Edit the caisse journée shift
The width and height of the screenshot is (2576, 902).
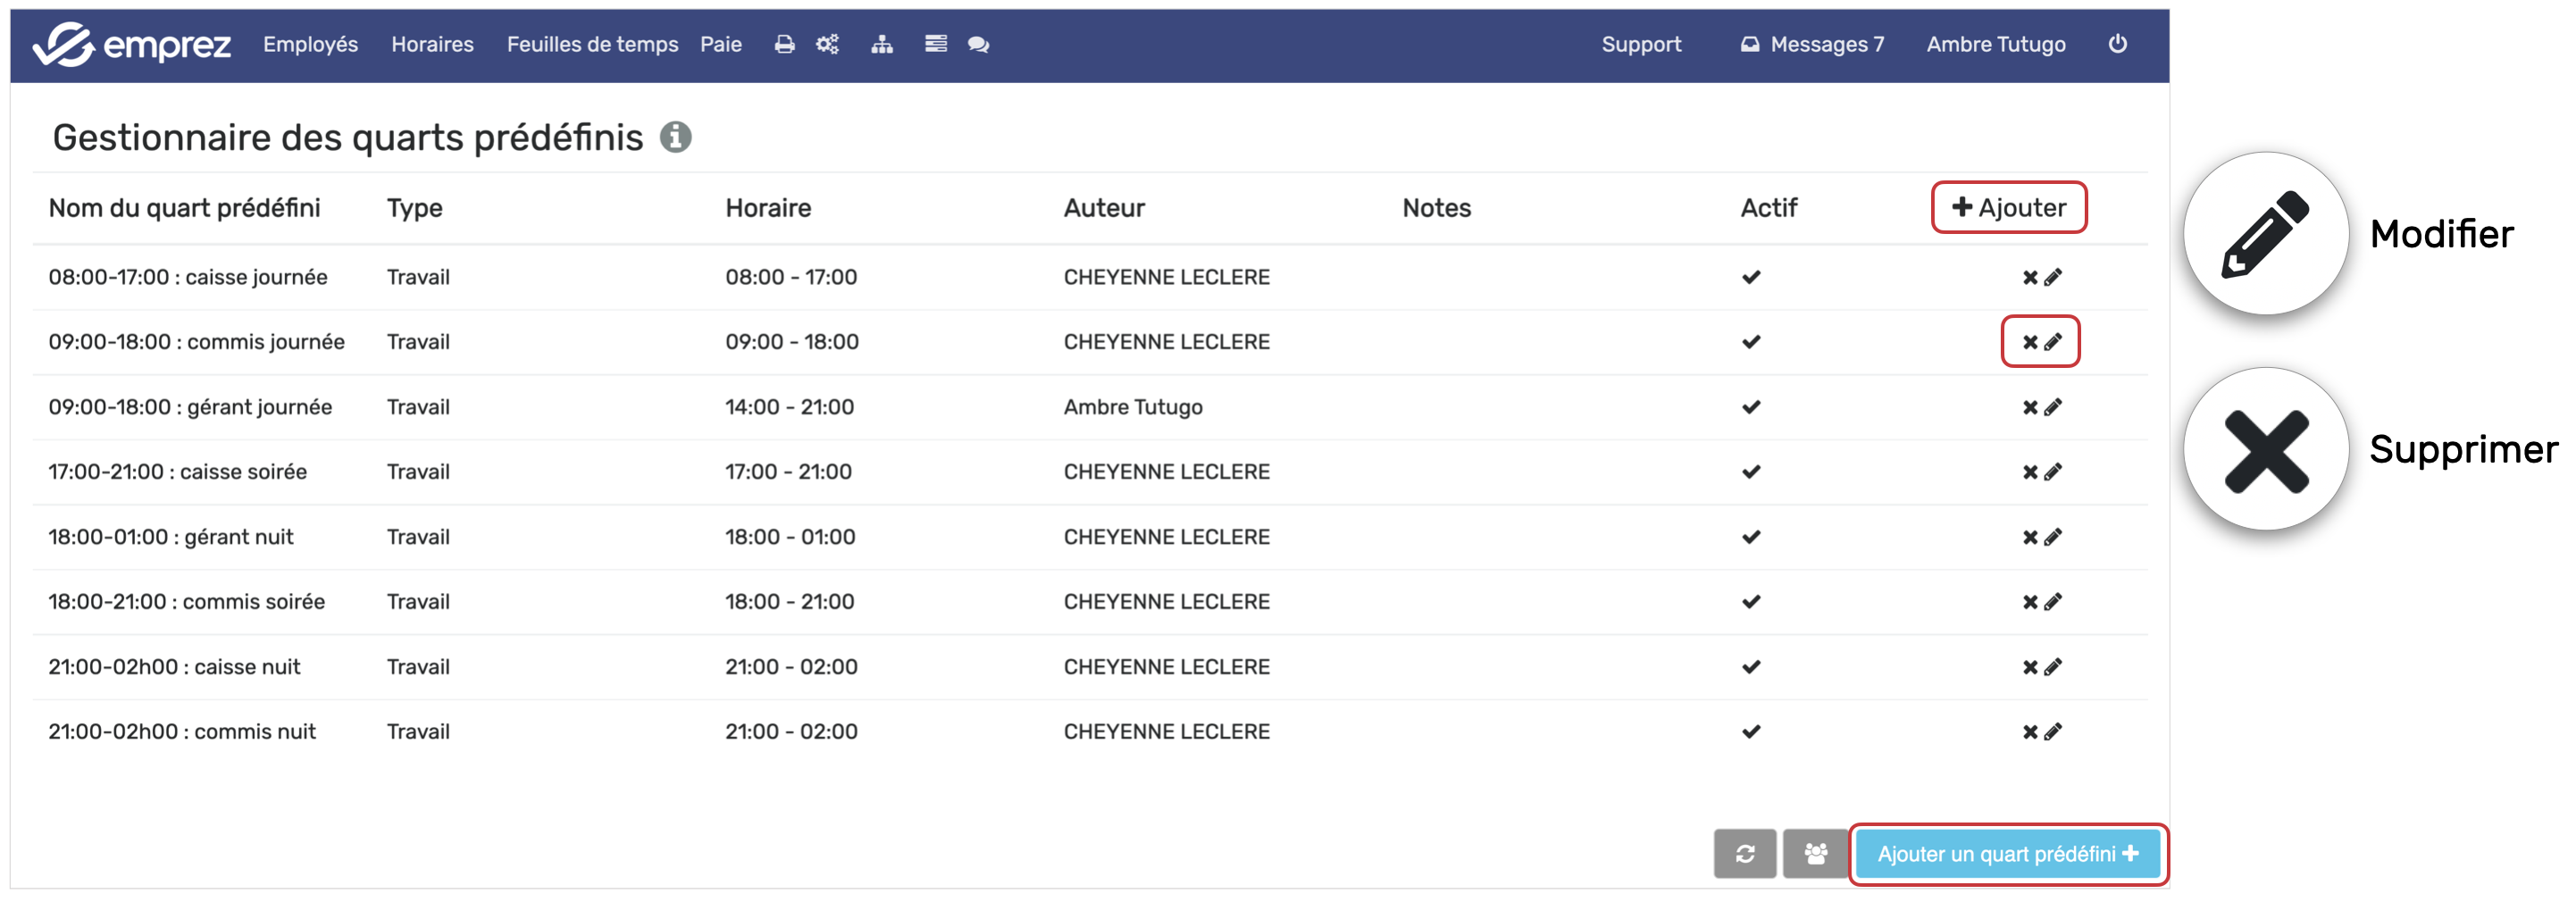(2052, 278)
